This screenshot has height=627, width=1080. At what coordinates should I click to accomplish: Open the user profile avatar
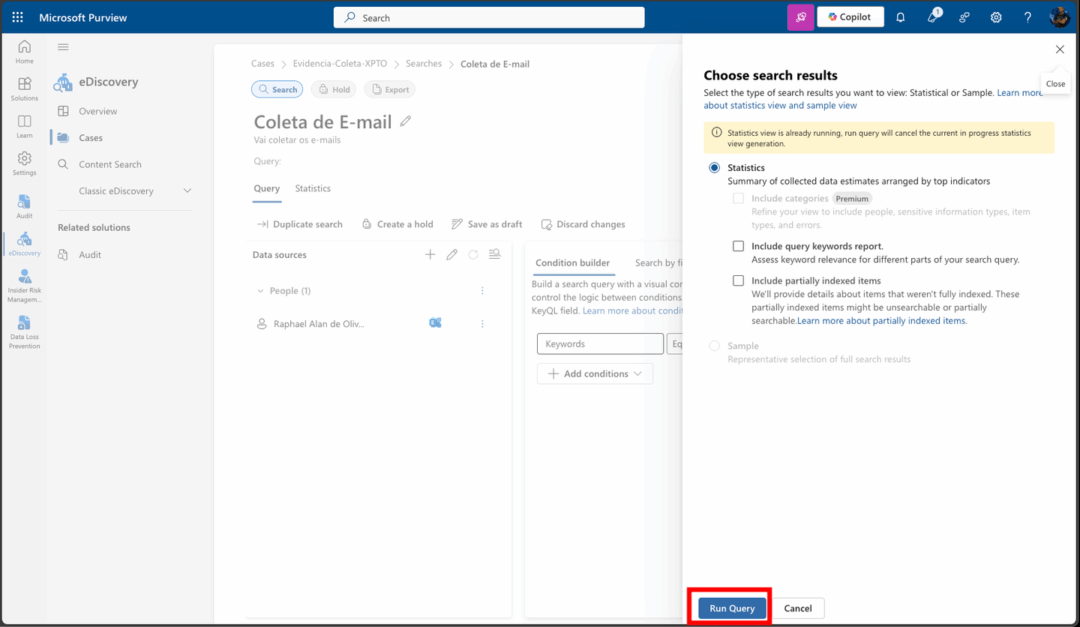click(x=1059, y=17)
